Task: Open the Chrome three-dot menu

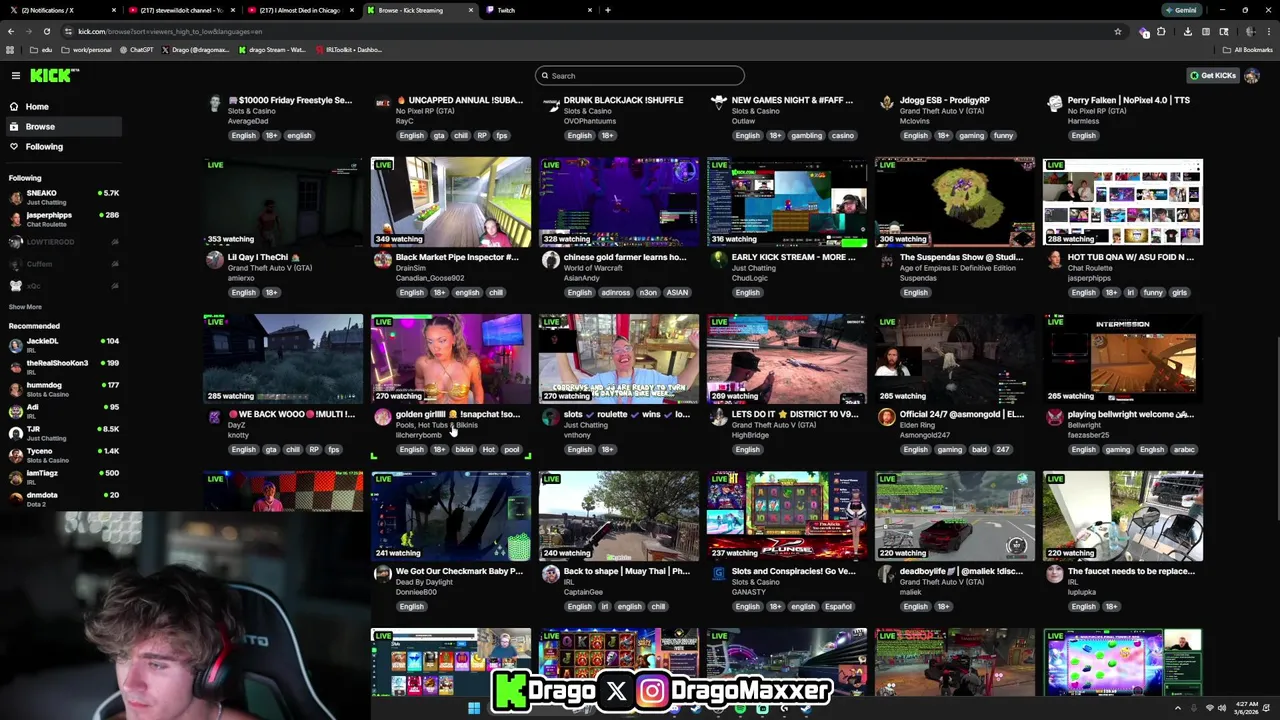Action: click(x=1269, y=32)
